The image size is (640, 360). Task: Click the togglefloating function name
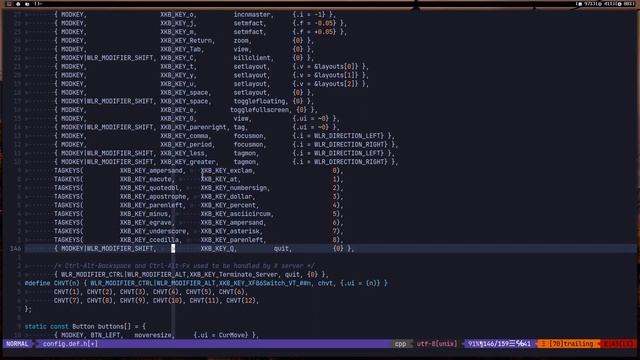pyautogui.click(x=259, y=101)
